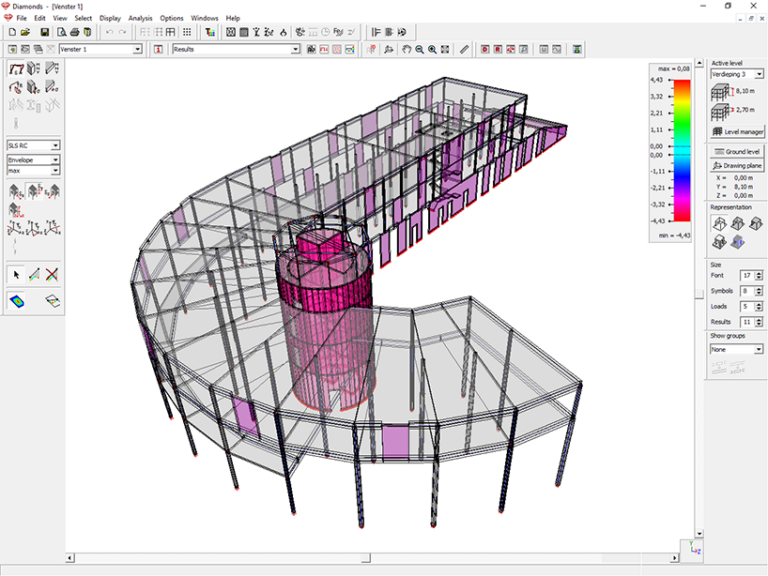Click the color palette icon in toolbar
Screen dimensions: 768x576
click(210, 32)
